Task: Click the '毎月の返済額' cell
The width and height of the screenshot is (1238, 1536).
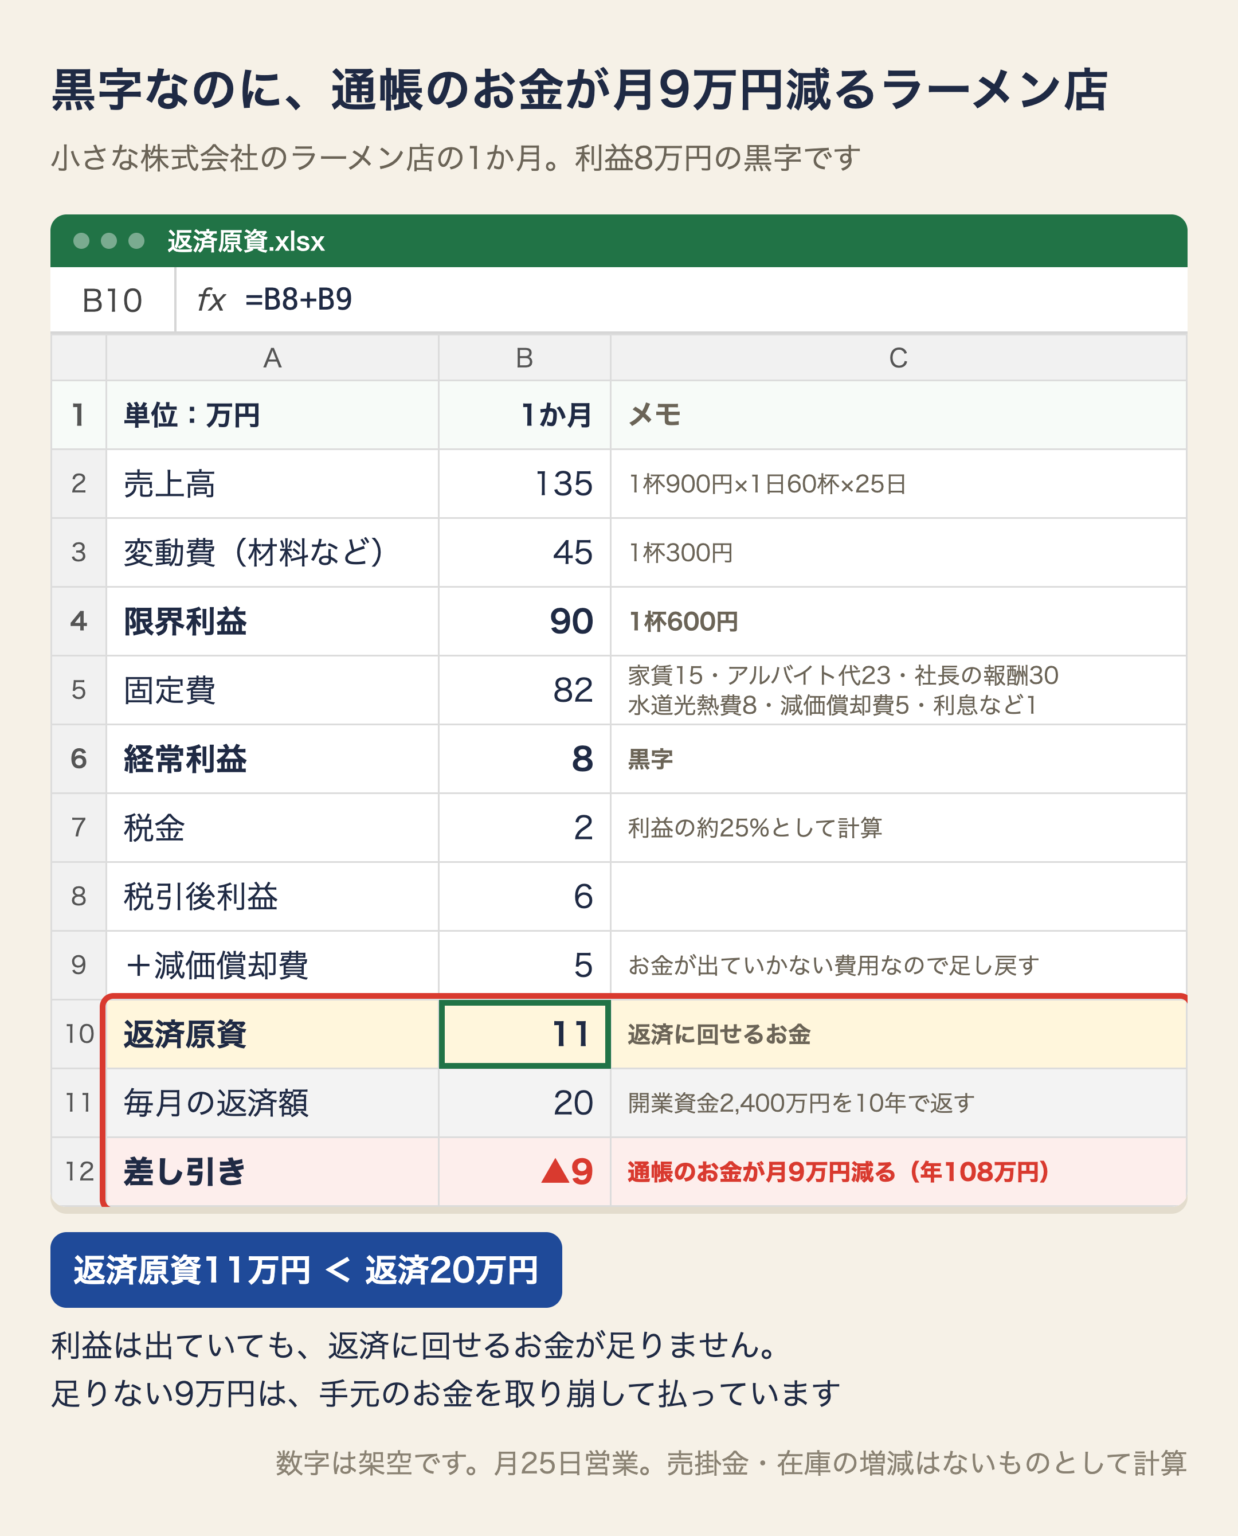Action: [x=272, y=1103]
